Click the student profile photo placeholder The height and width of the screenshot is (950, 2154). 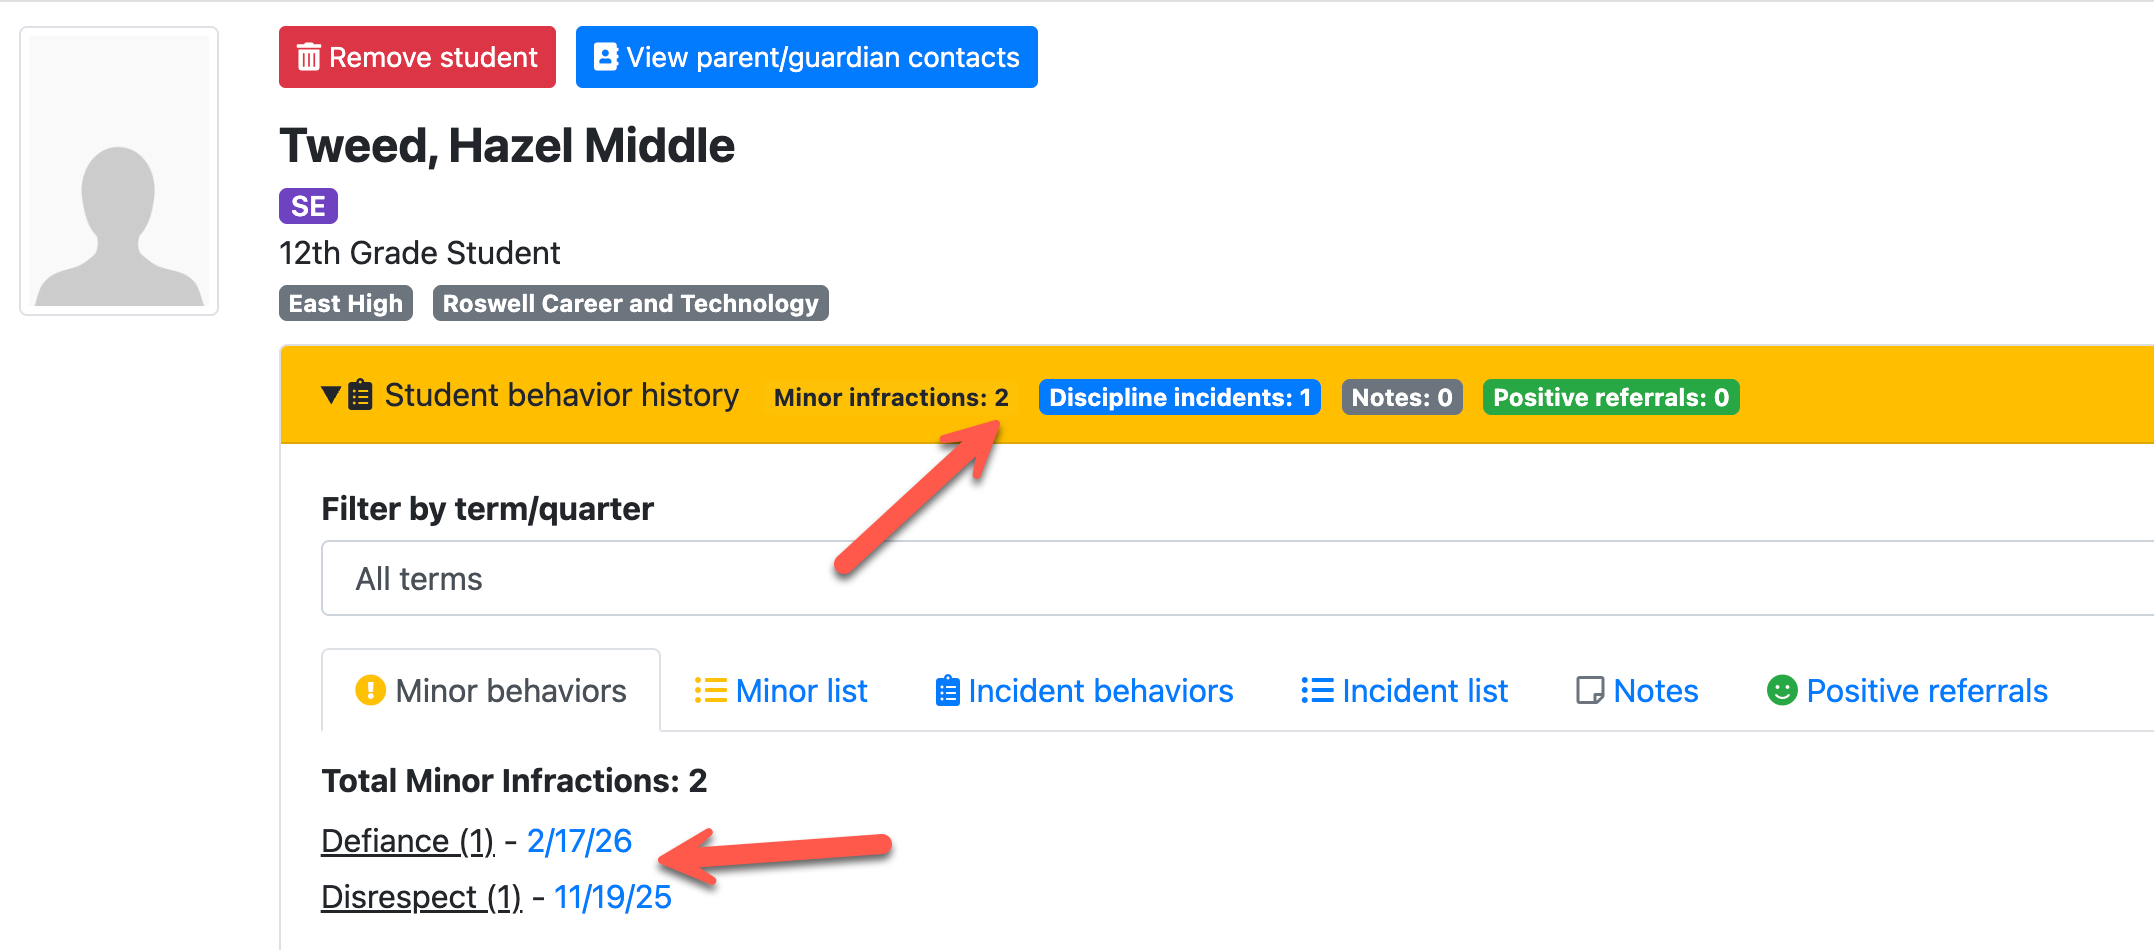click(x=119, y=171)
